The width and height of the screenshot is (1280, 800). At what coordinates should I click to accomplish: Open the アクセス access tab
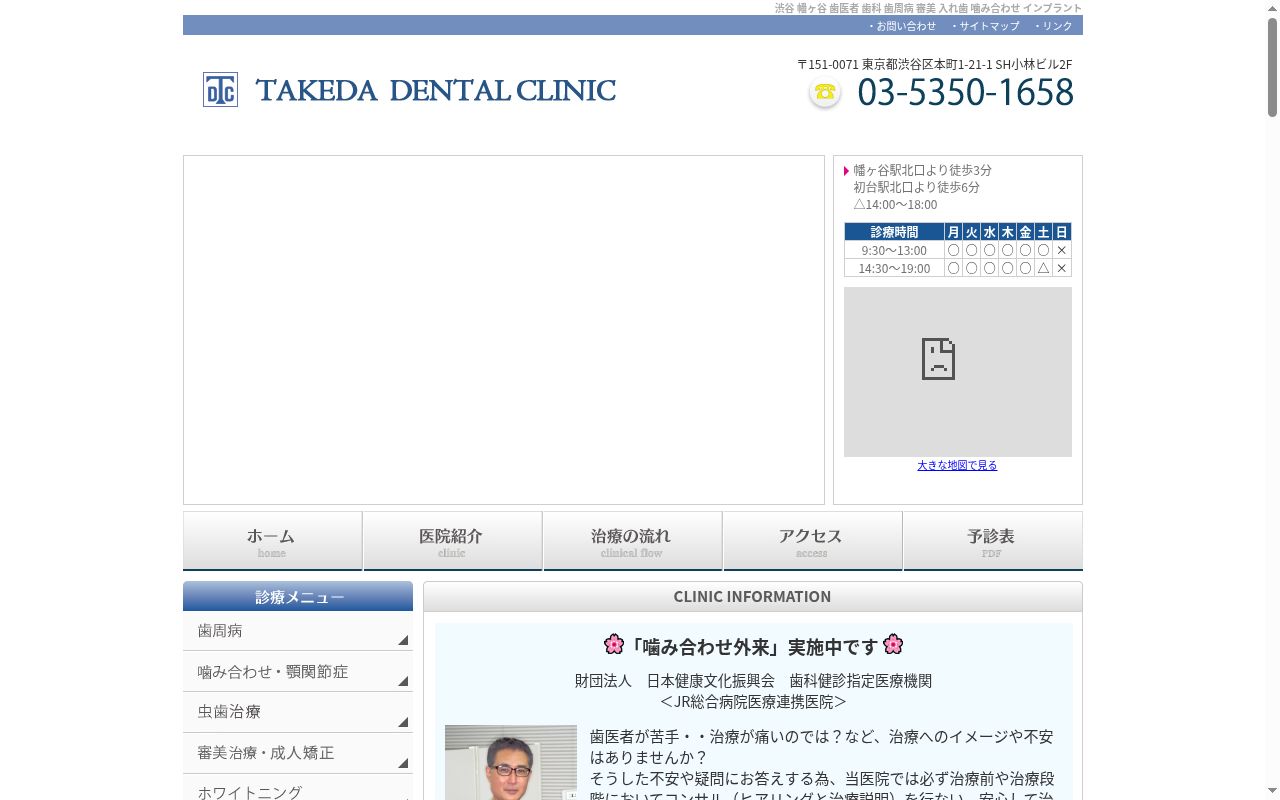pyautogui.click(x=812, y=541)
